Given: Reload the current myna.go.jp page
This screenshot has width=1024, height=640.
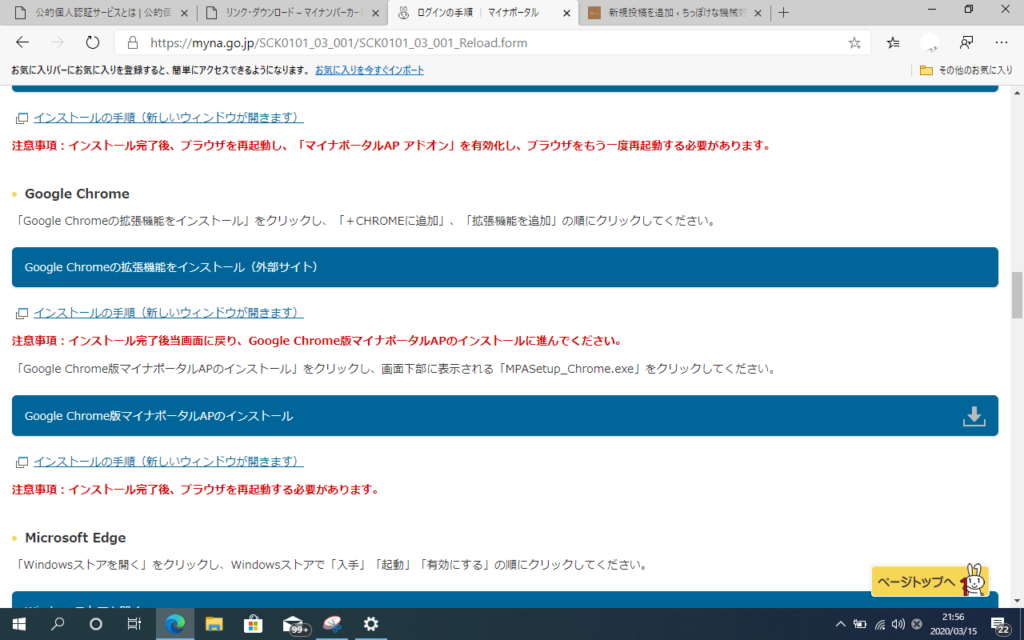Looking at the screenshot, I should 92,42.
